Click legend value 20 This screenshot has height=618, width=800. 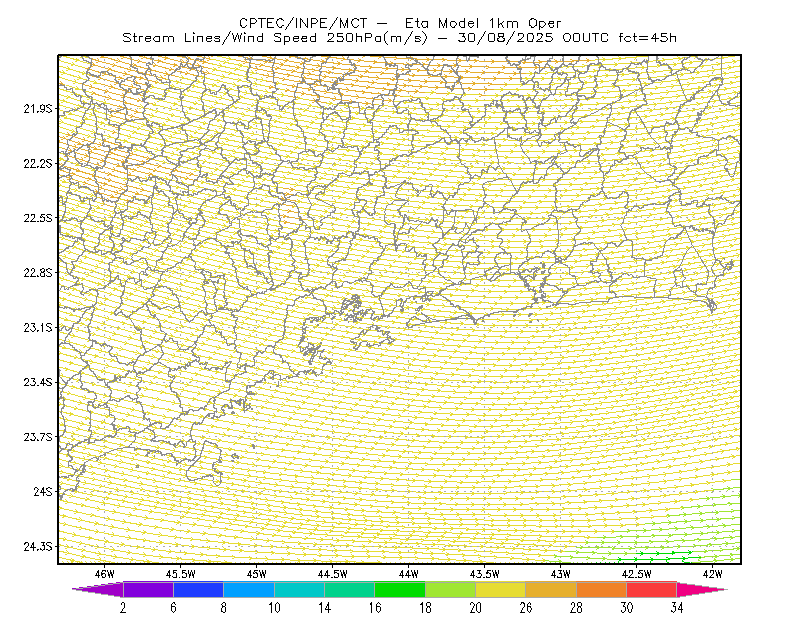[476, 608]
